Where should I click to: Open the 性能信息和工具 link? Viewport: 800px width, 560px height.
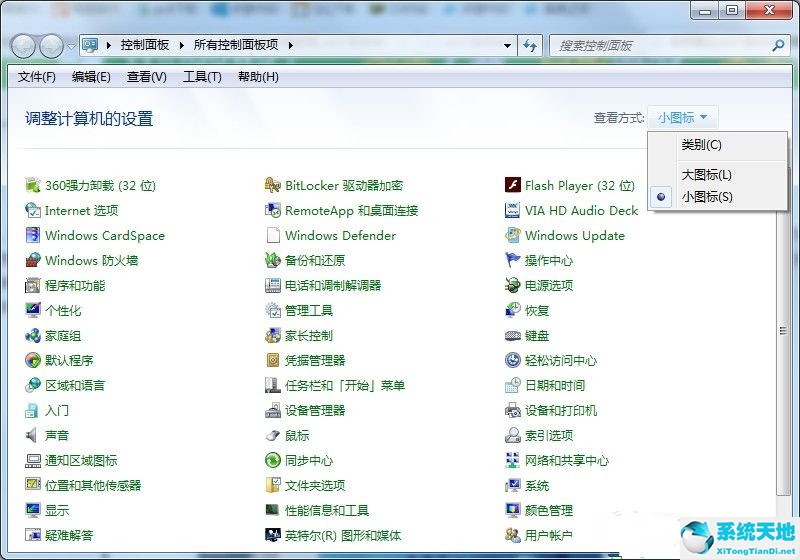pyautogui.click(x=327, y=511)
